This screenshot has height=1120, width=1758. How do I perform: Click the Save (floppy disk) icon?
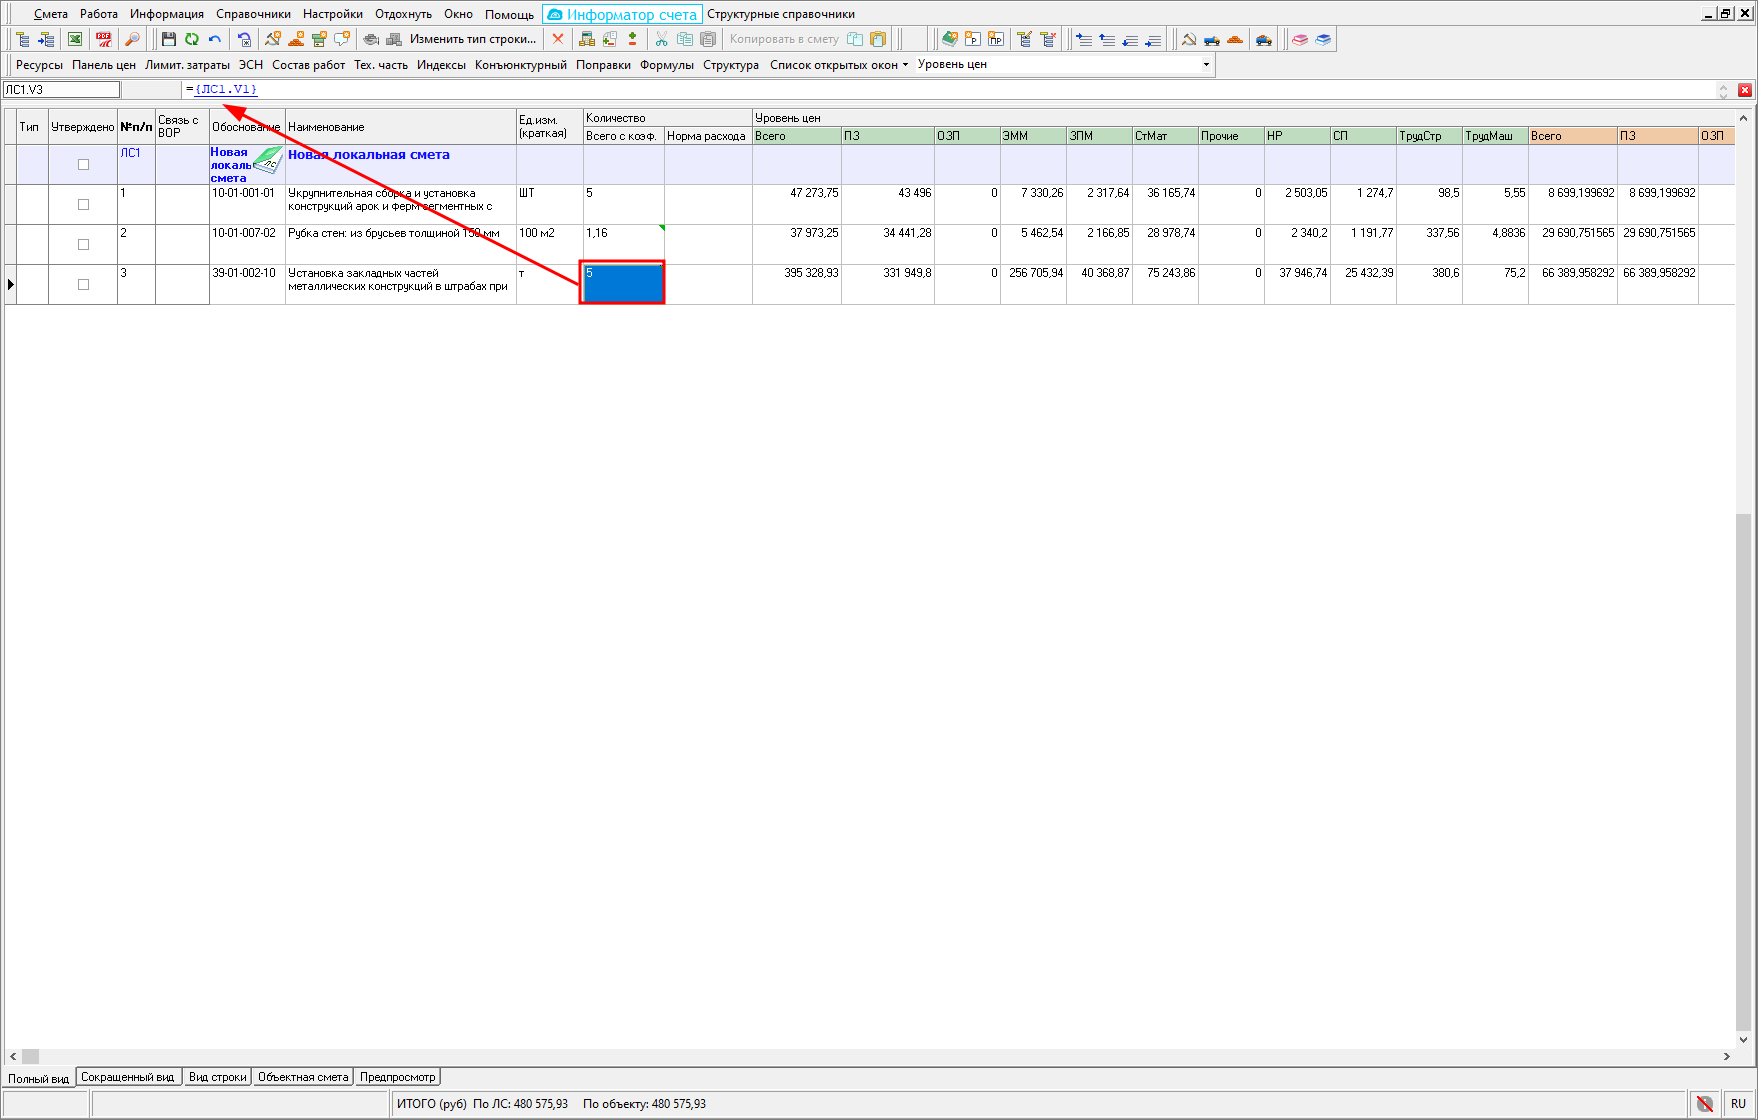[168, 39]
